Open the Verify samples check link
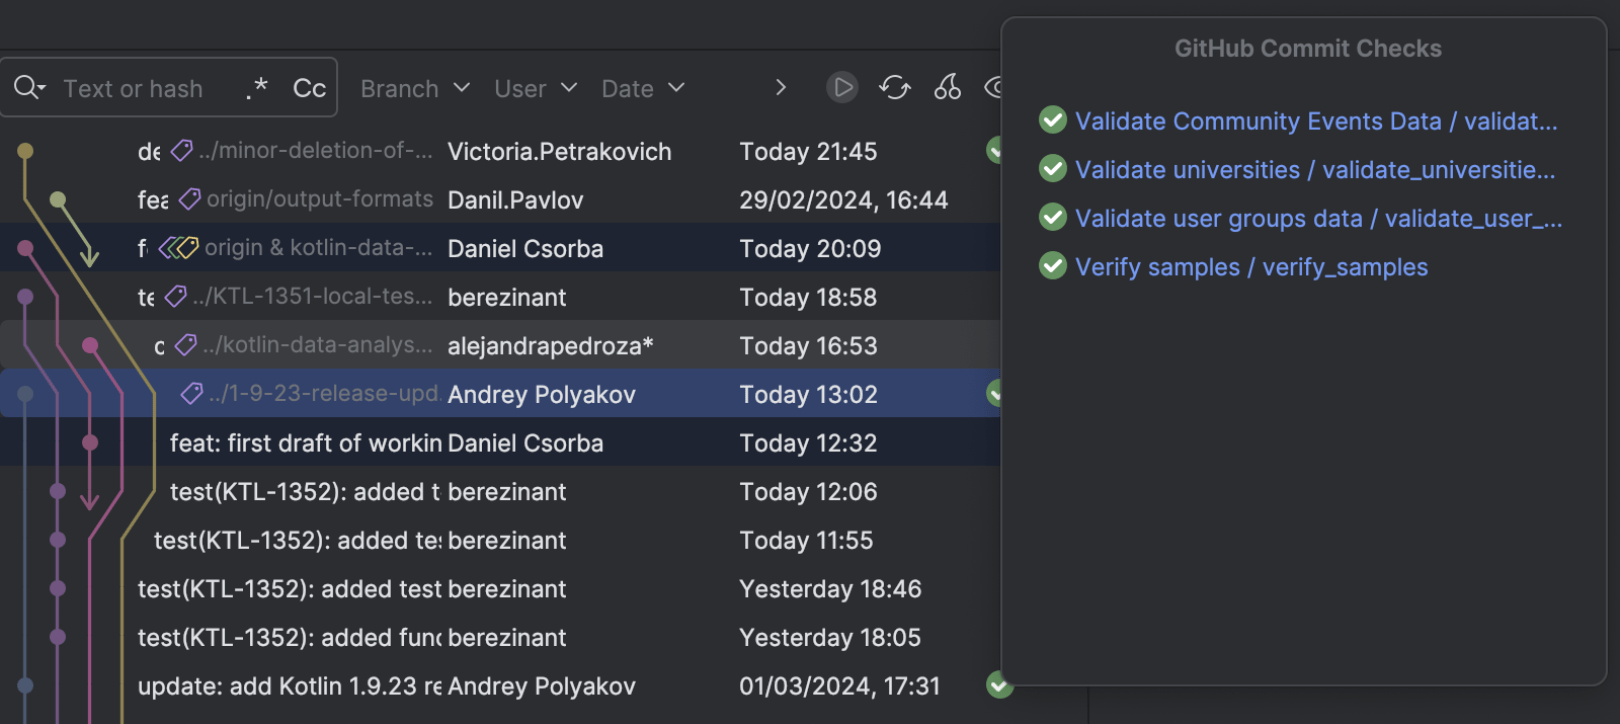This screenshot has width=1620, height=724. click(1251, 267)
